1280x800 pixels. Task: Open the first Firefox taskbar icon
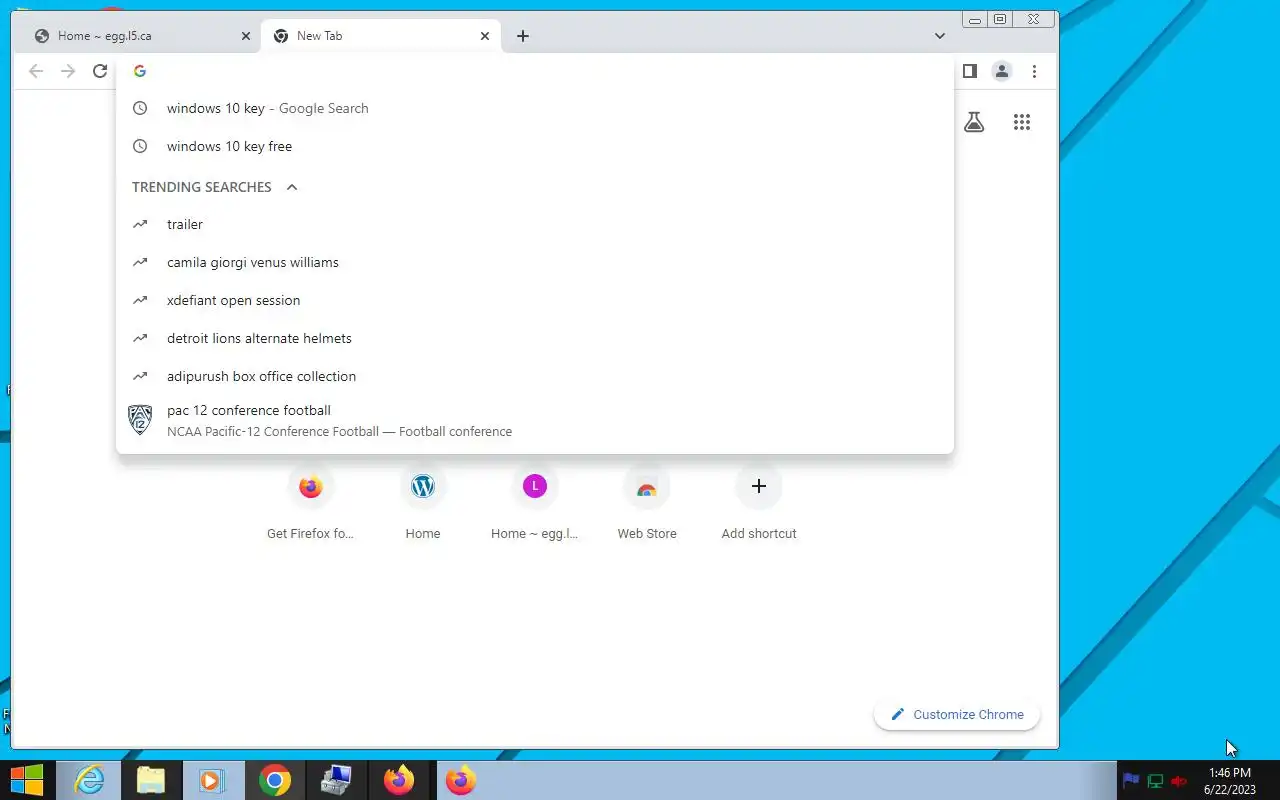click(x=399, y=780)
